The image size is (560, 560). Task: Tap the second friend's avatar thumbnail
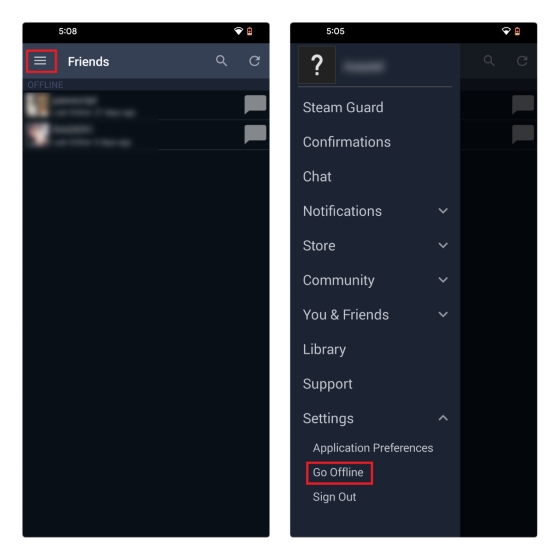click(x=38, y=134)
